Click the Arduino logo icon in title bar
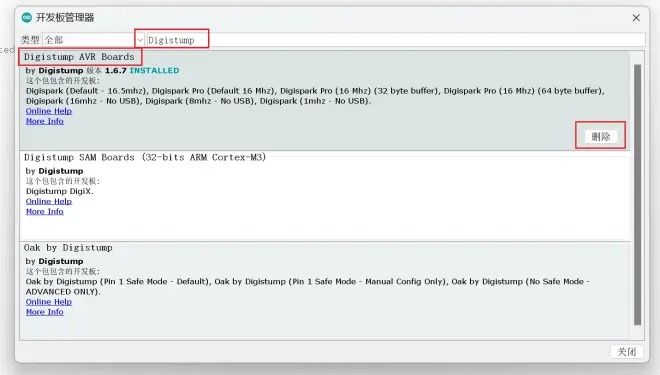Viewport: 660px width, 375px height. pos(27,17)
